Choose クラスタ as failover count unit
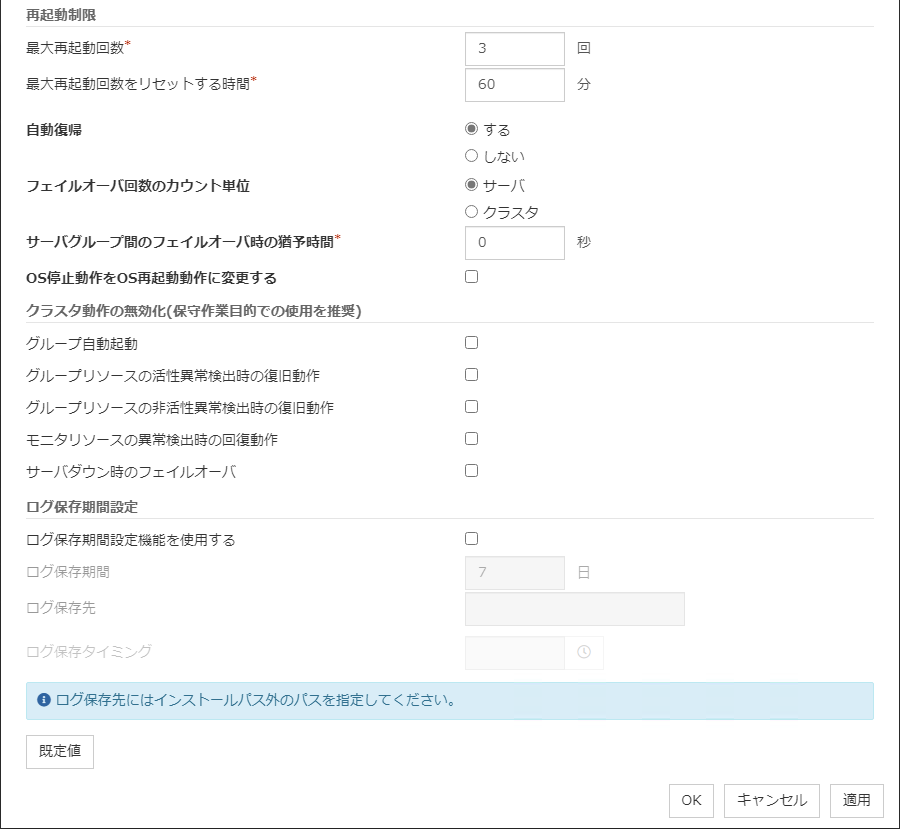The height and width of the screenshot is (829, 900). coord(472,212)
